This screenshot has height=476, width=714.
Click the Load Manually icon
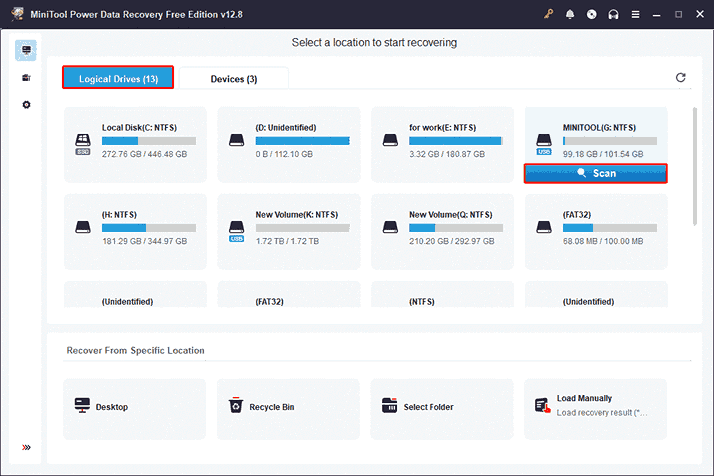pos(542,405)
